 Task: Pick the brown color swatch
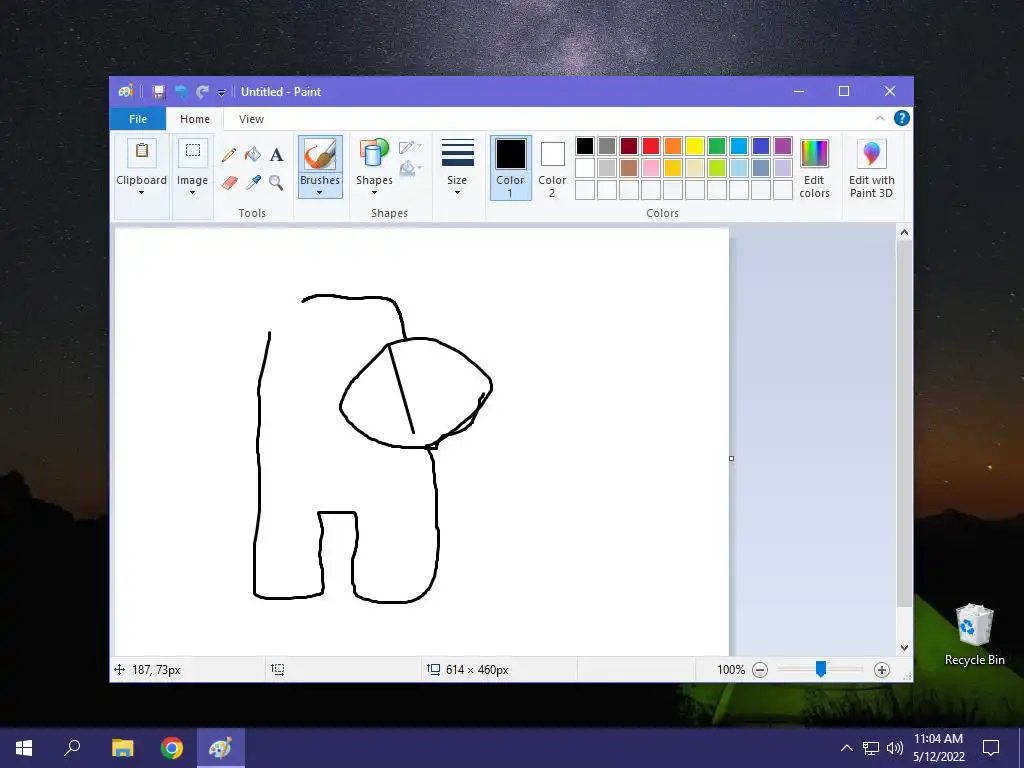pos(629,168)
